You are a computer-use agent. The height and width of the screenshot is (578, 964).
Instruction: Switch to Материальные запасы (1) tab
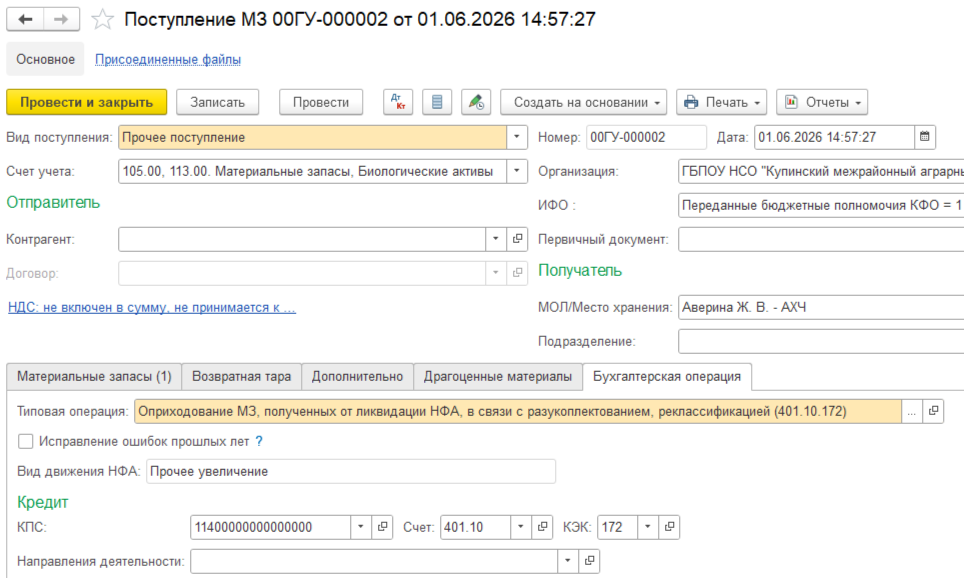pos(94,376)
